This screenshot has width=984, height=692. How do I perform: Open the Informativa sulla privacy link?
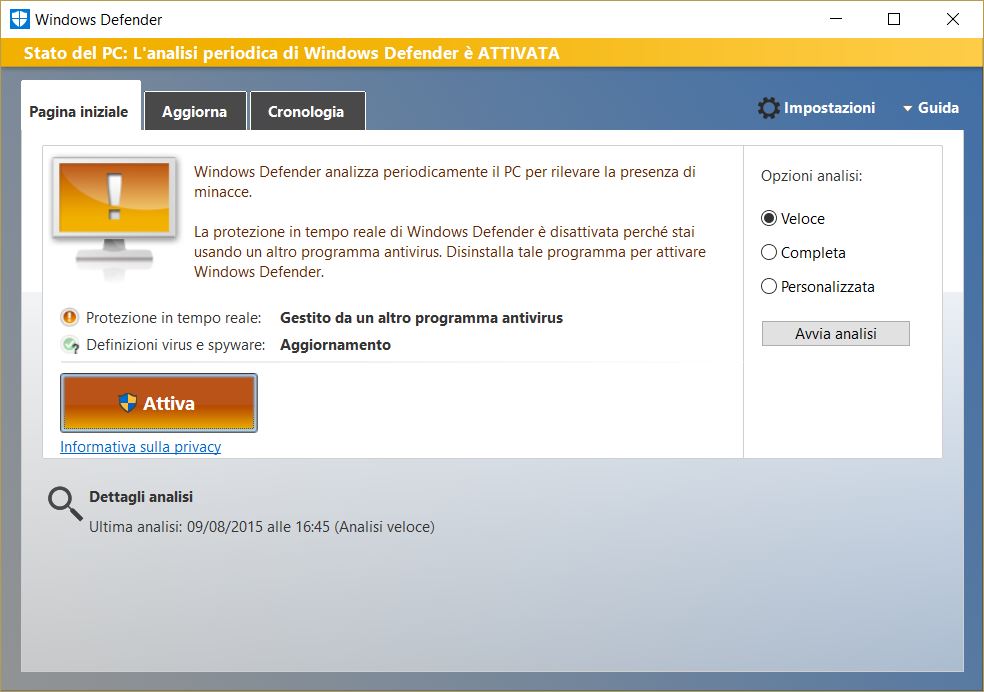(141, 447)
